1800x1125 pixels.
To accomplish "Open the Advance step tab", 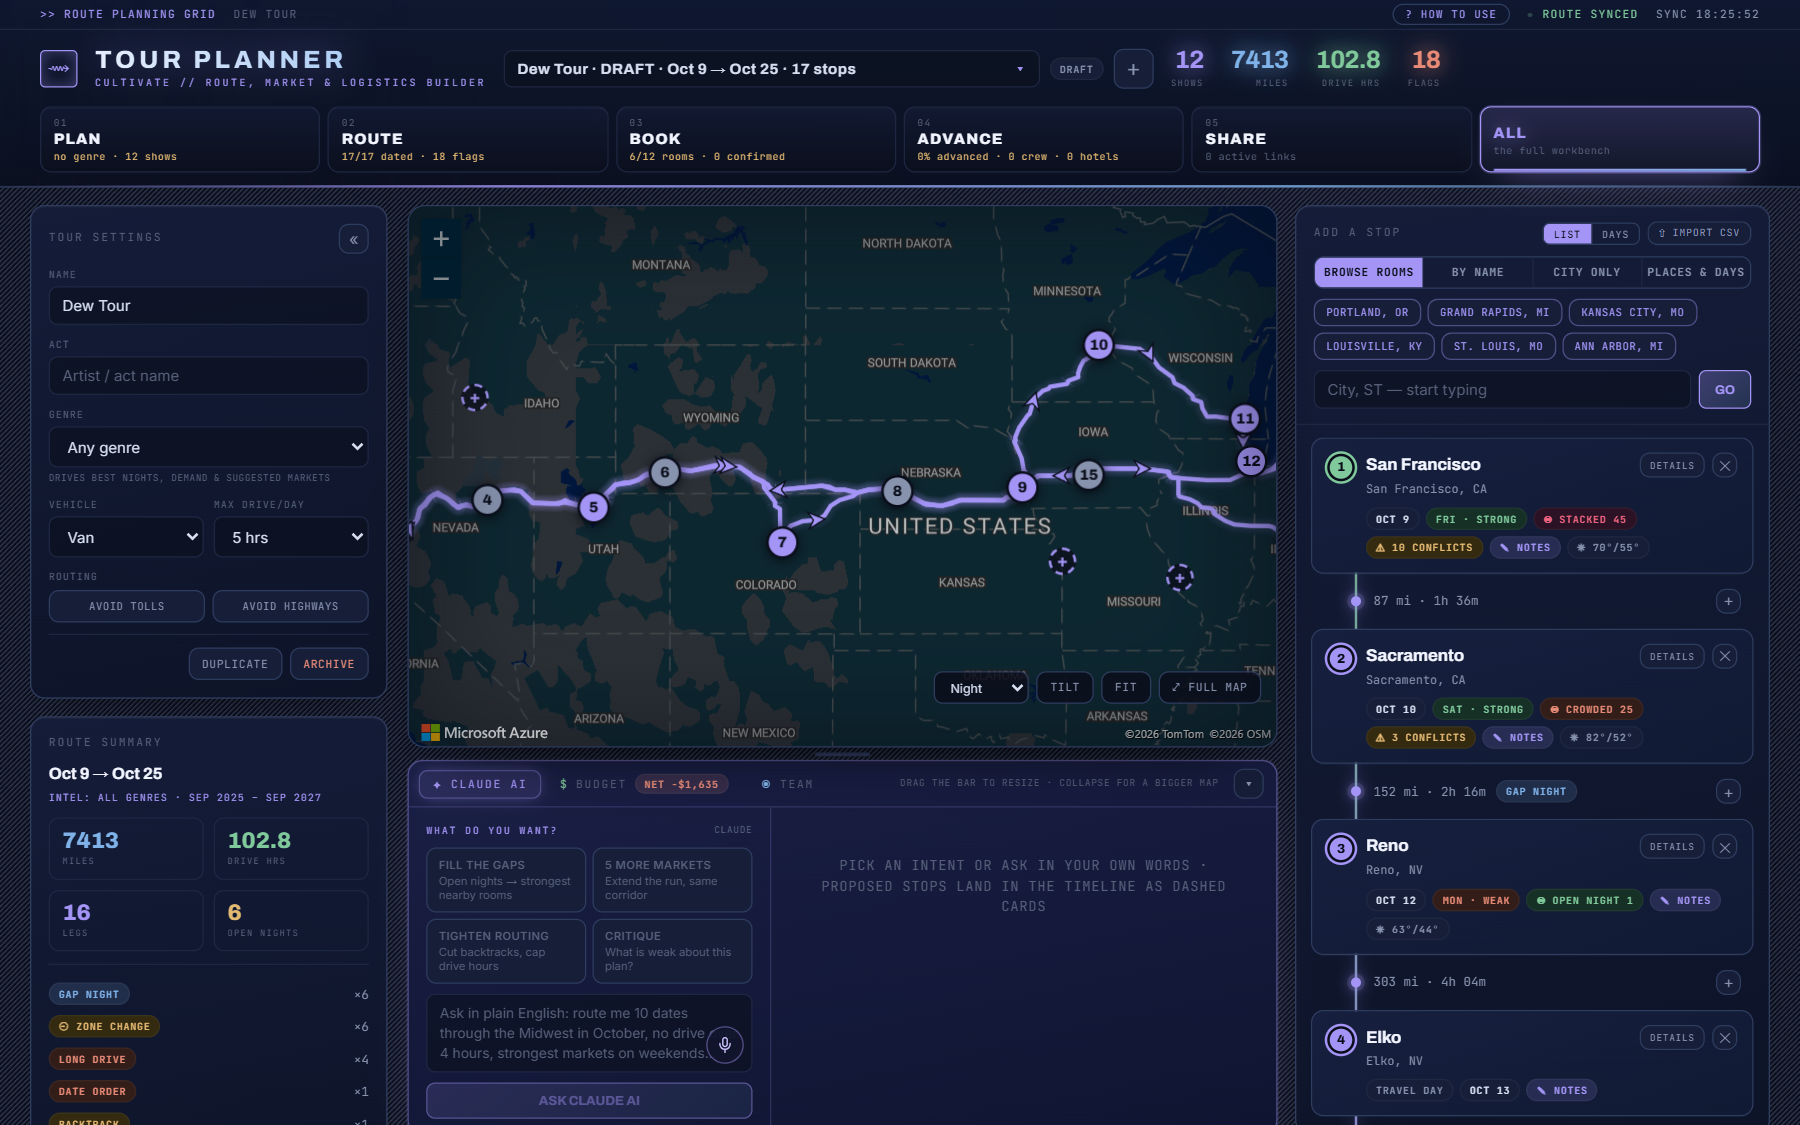I will (1044, 140).
